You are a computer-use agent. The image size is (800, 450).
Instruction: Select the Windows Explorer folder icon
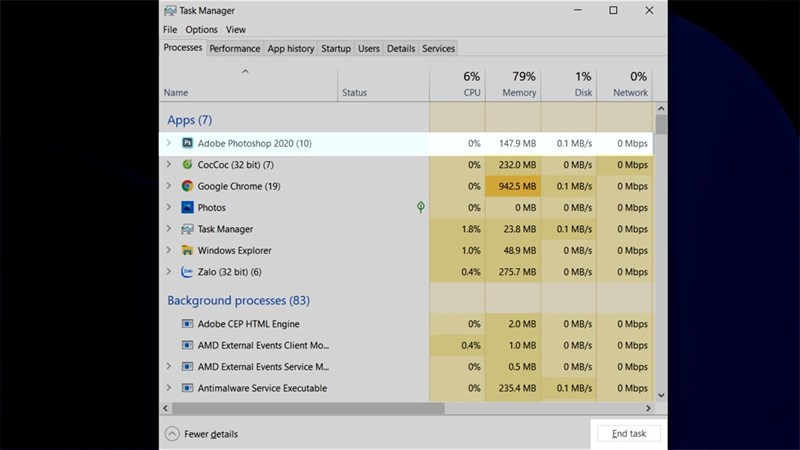click(187, 250)
